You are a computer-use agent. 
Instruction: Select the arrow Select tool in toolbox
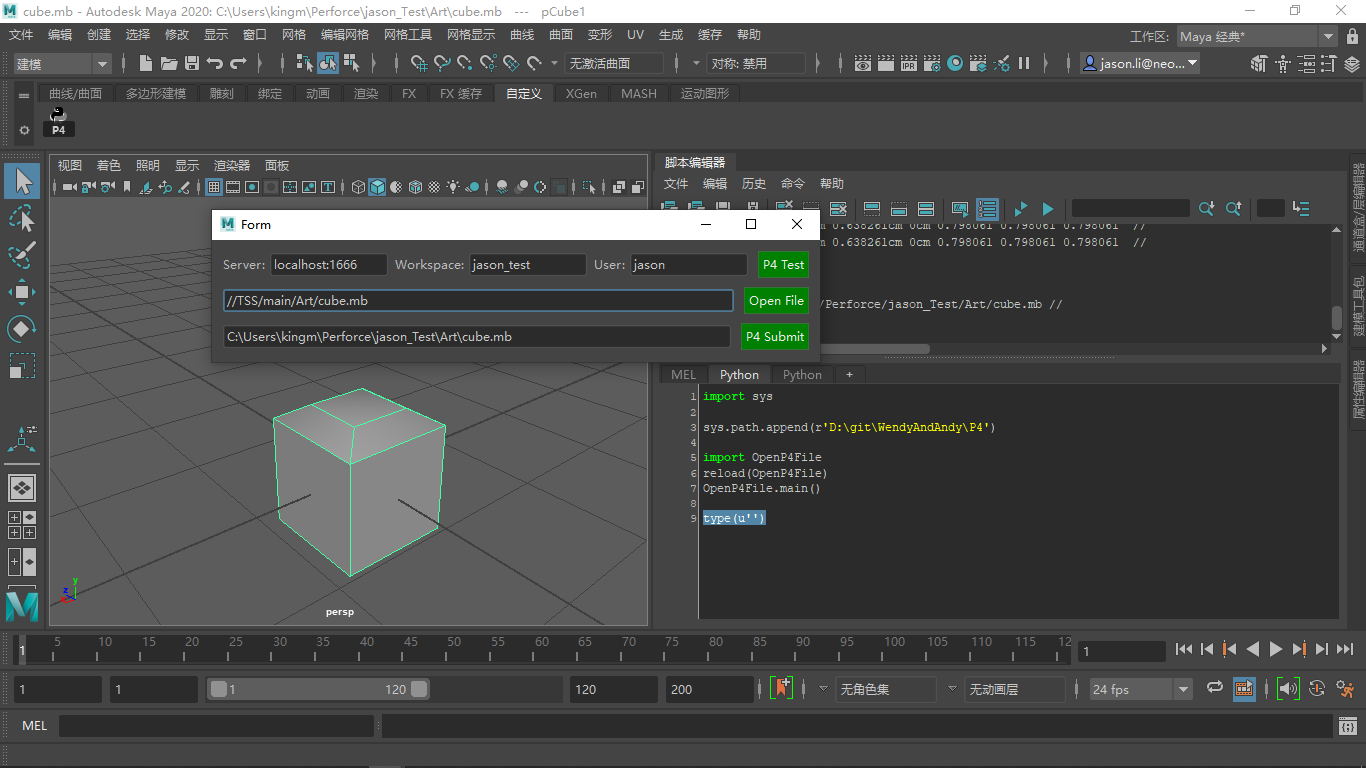(22, 181)
